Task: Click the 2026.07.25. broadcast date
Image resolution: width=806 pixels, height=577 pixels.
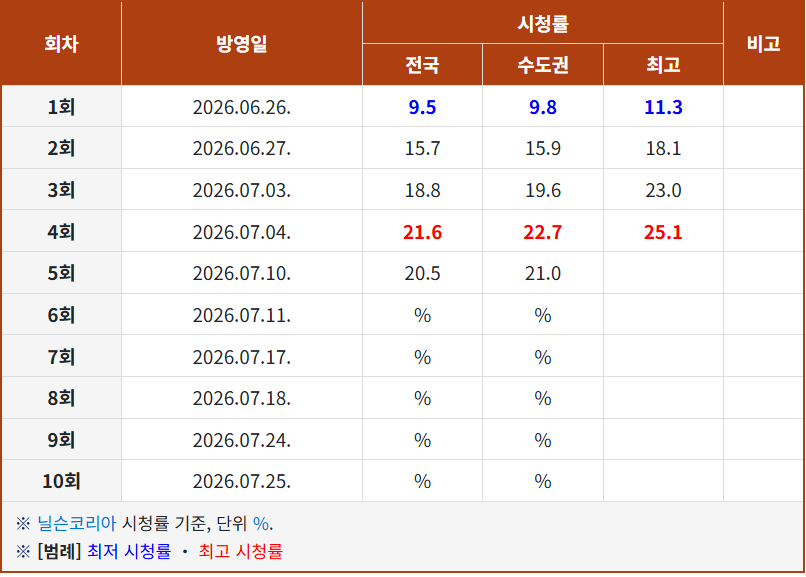Action: [242, 481]
